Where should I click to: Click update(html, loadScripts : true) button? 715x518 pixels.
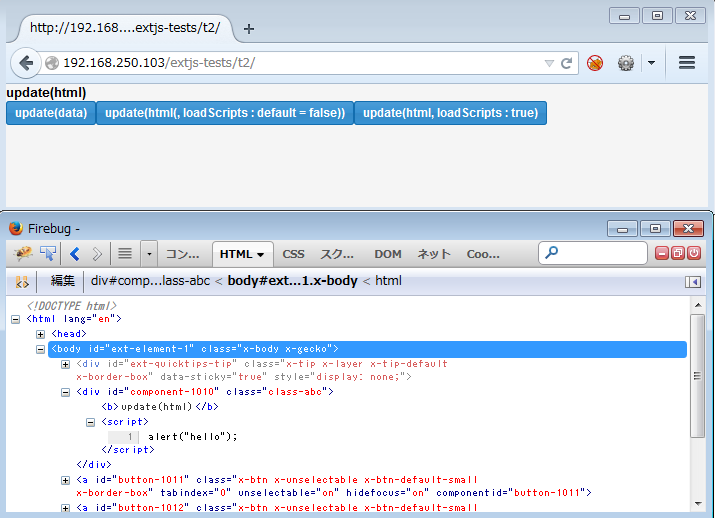click(x=450, y=113)
